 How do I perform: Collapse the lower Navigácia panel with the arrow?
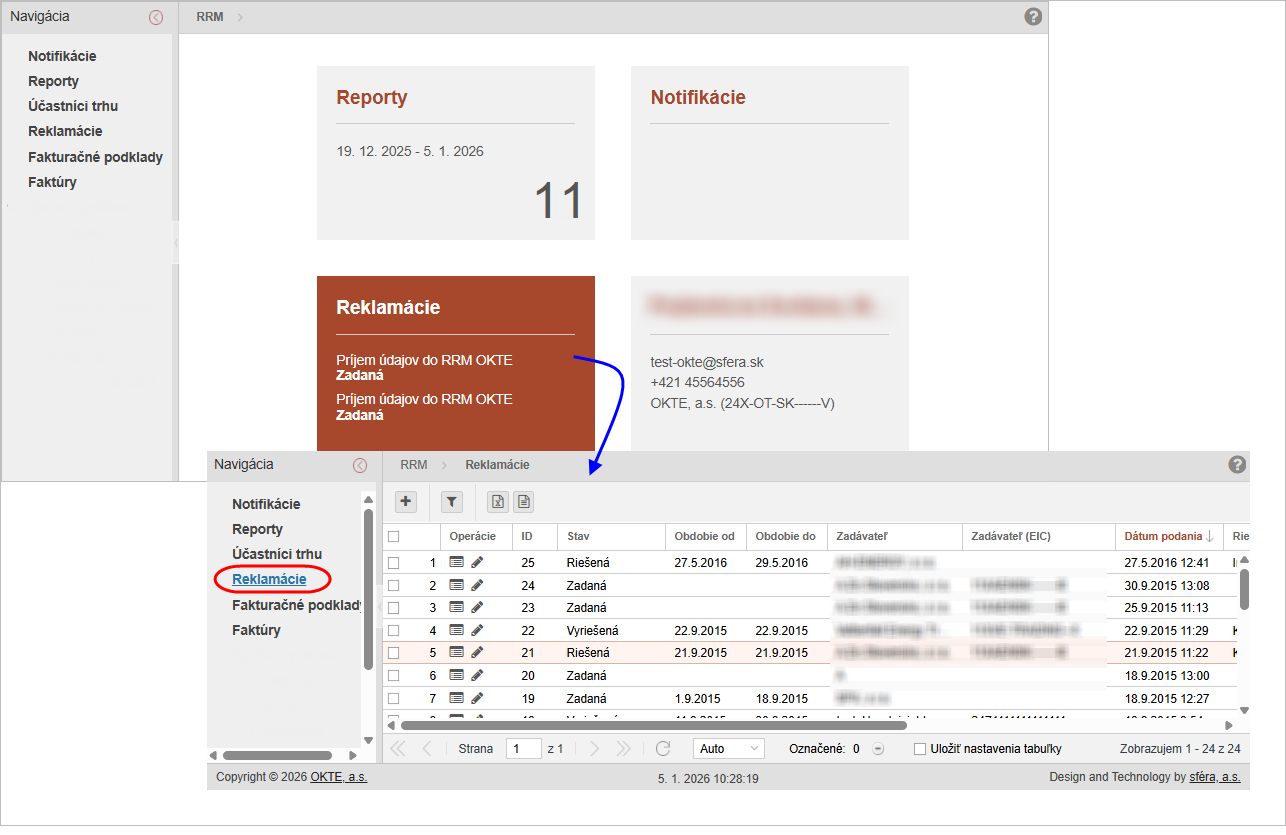click(x=360, y=465)
